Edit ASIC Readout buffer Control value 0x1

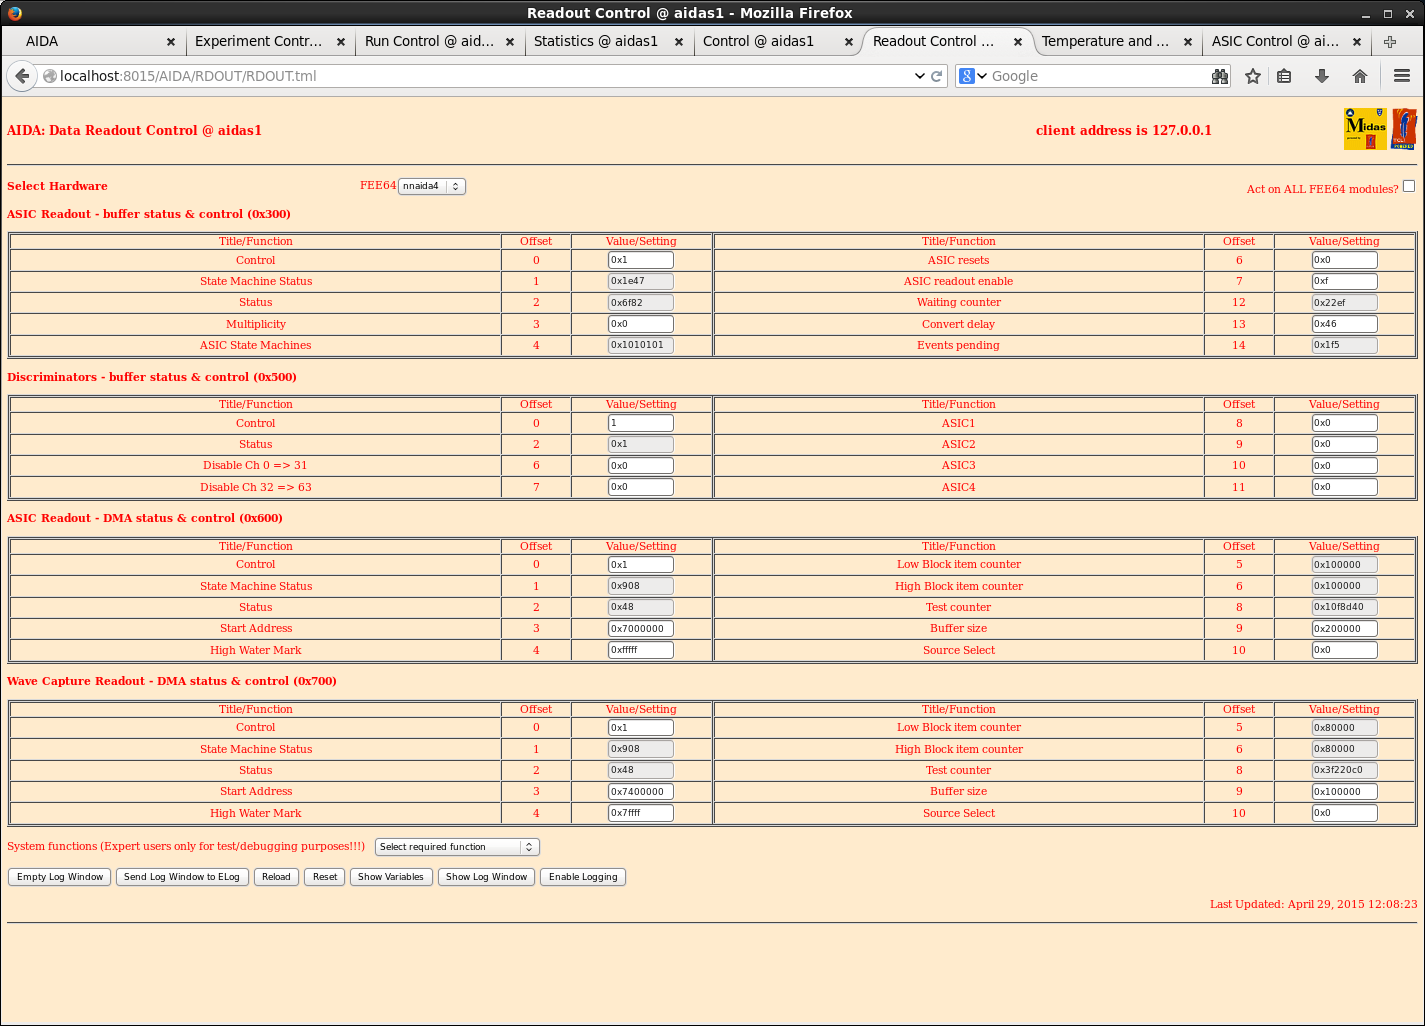click(x=641, y=260)
